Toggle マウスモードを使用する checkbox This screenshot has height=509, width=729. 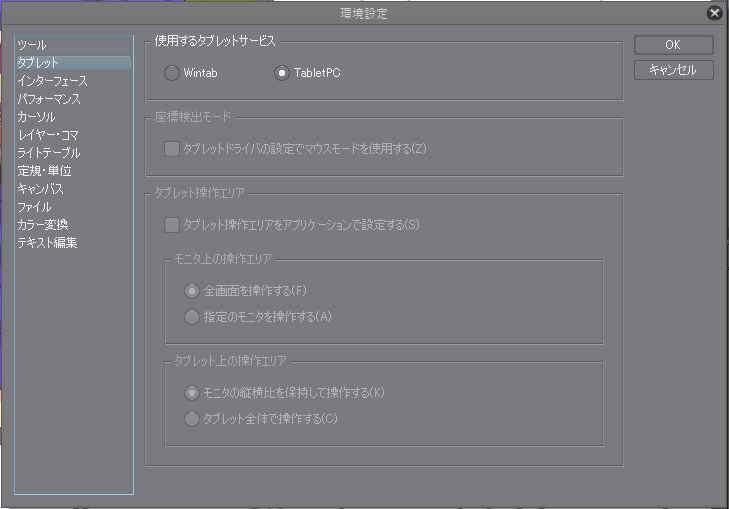click(172, 149)
